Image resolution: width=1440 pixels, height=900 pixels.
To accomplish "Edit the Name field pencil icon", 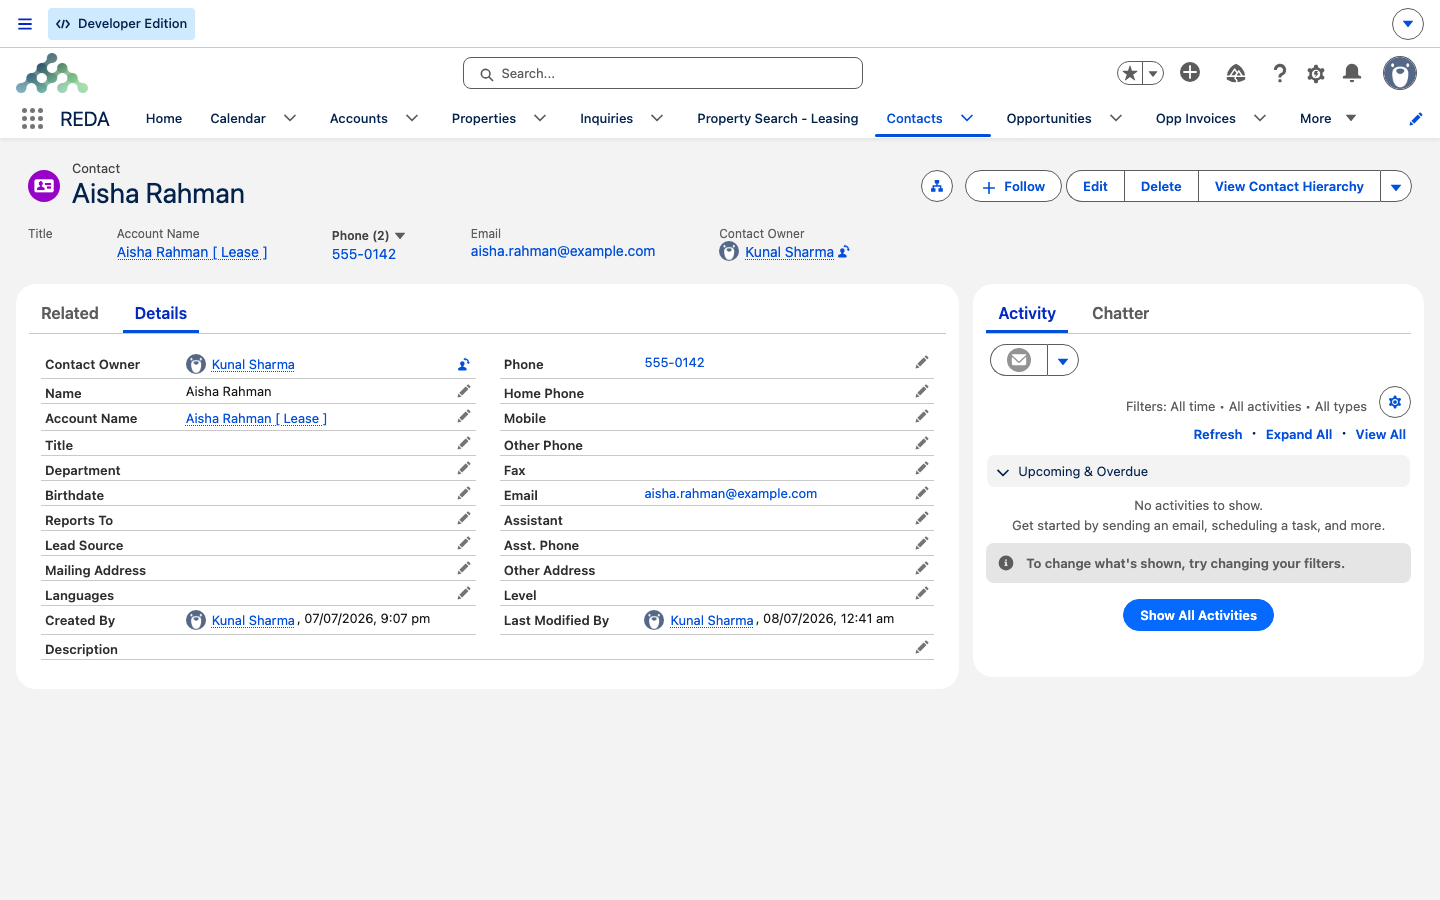I will click(x=464, y=391).
